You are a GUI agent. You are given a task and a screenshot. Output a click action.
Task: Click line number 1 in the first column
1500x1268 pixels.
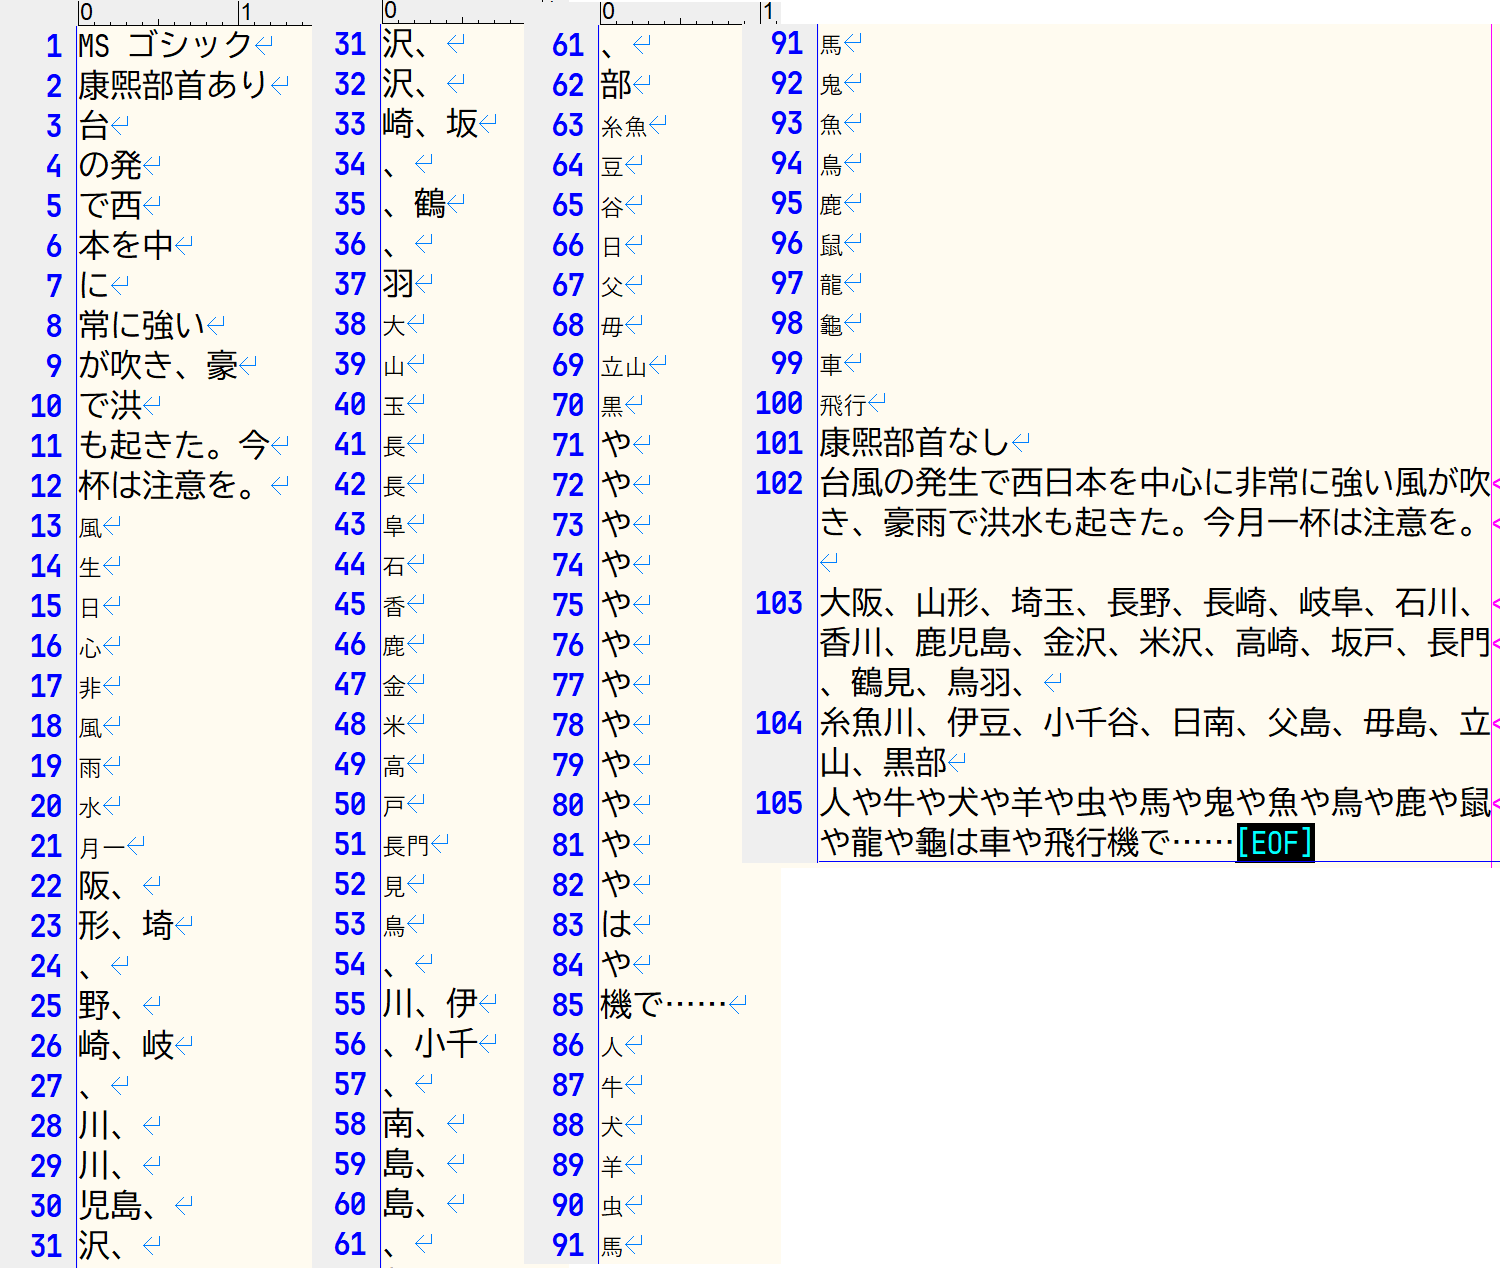tap(52, 44)
